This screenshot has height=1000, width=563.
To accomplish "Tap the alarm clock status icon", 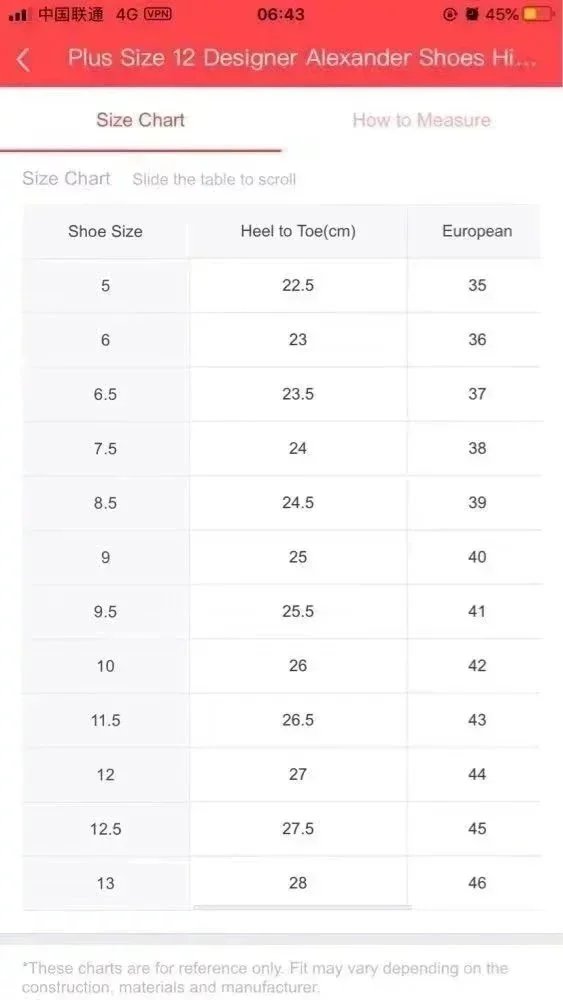I will click(x=472, y=14).
